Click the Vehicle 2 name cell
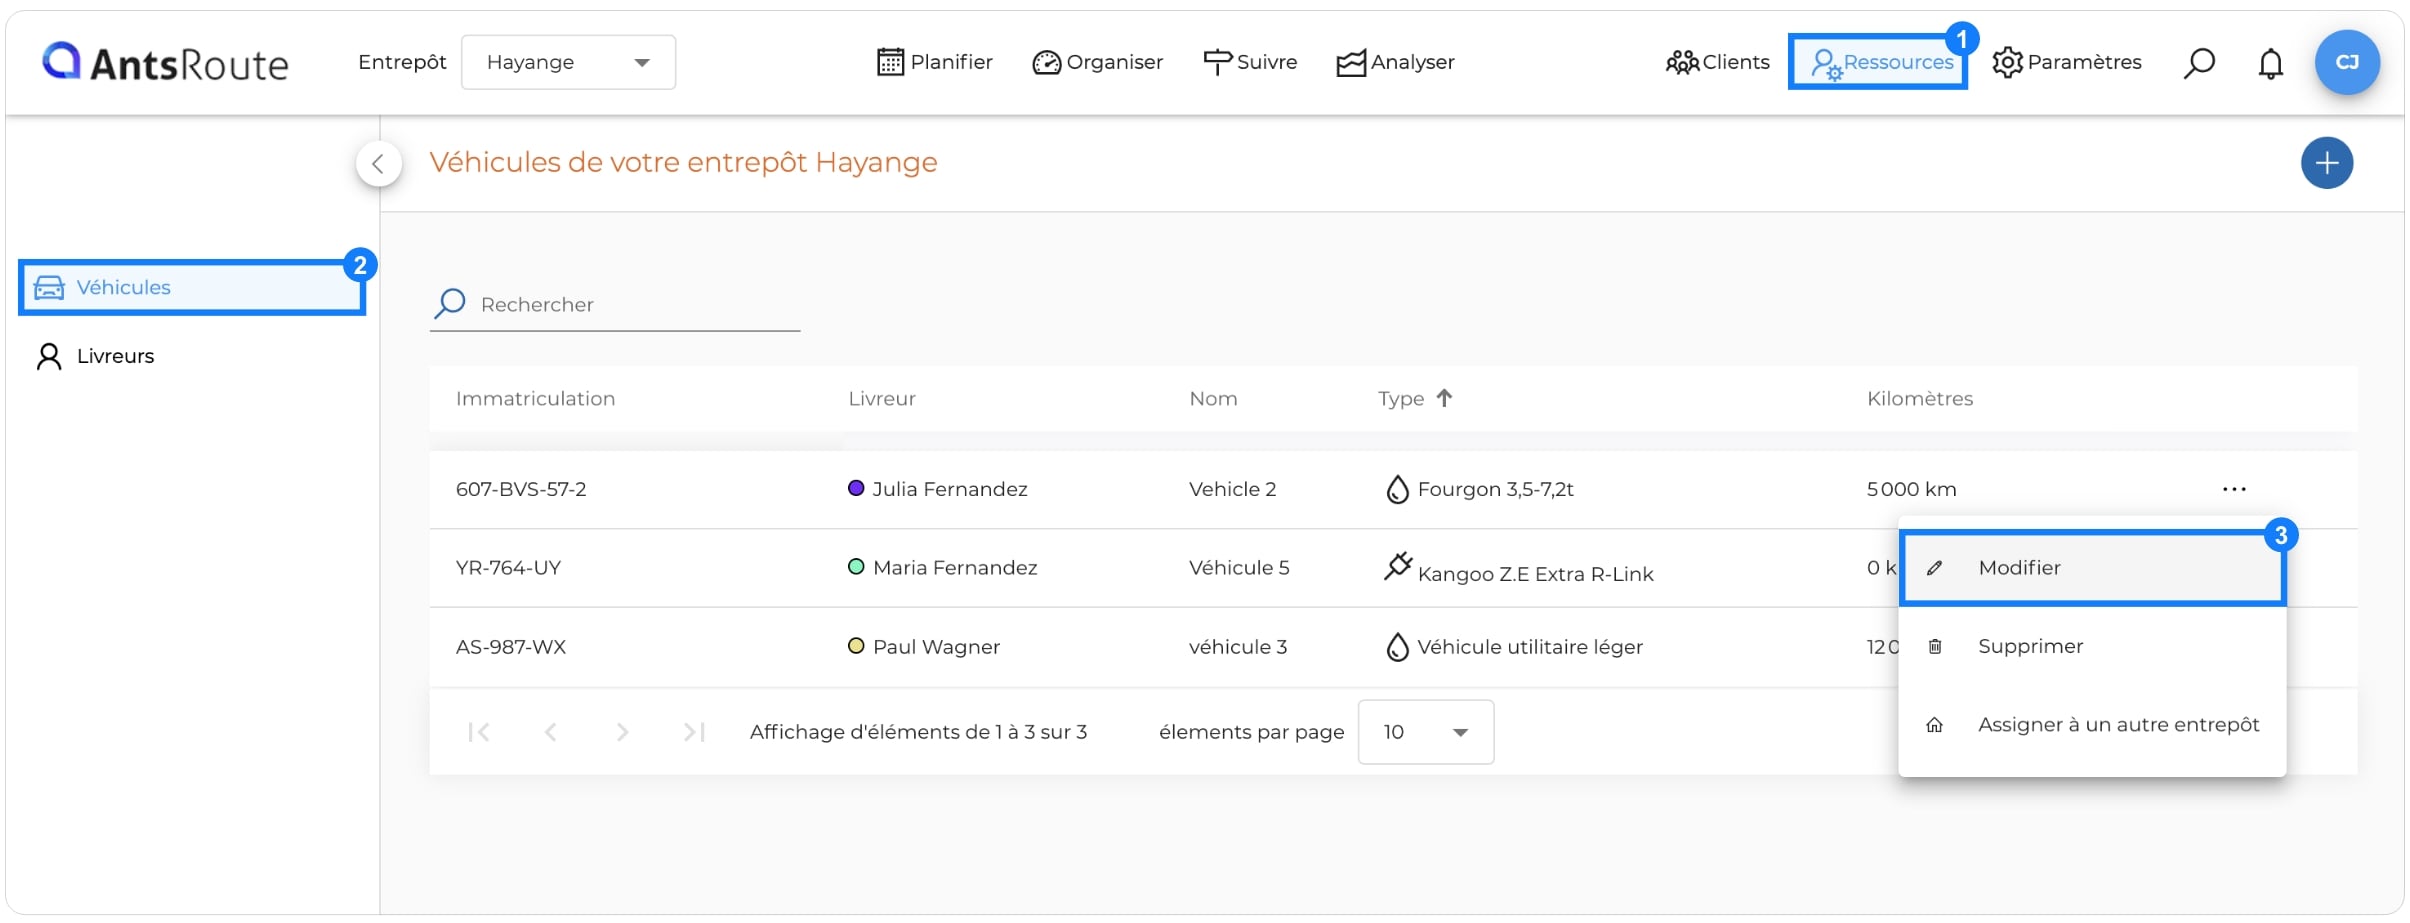Screen dimensions: 2410x923 coord(1232,489)
